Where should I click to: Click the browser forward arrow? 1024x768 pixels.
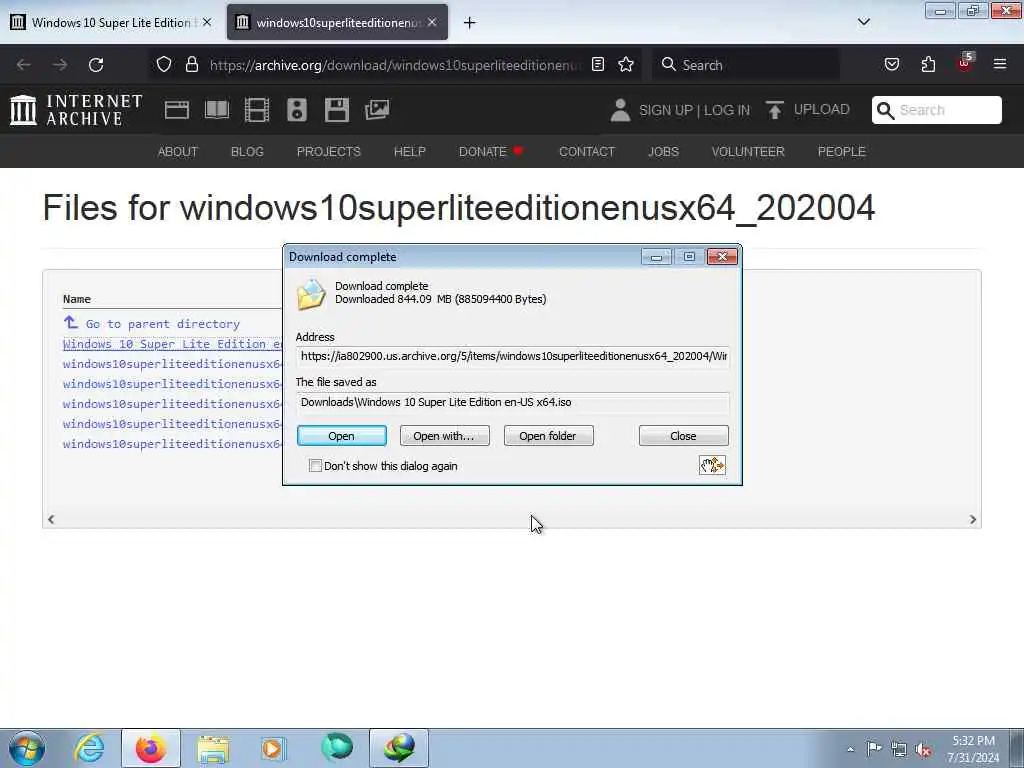60,65
